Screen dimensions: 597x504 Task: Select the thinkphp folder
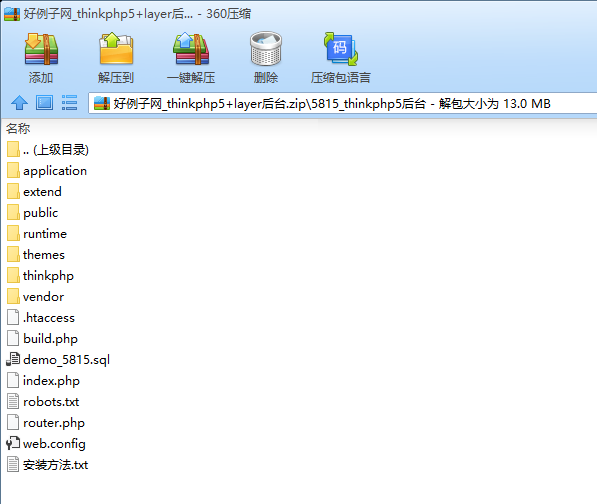coord(40,276)
